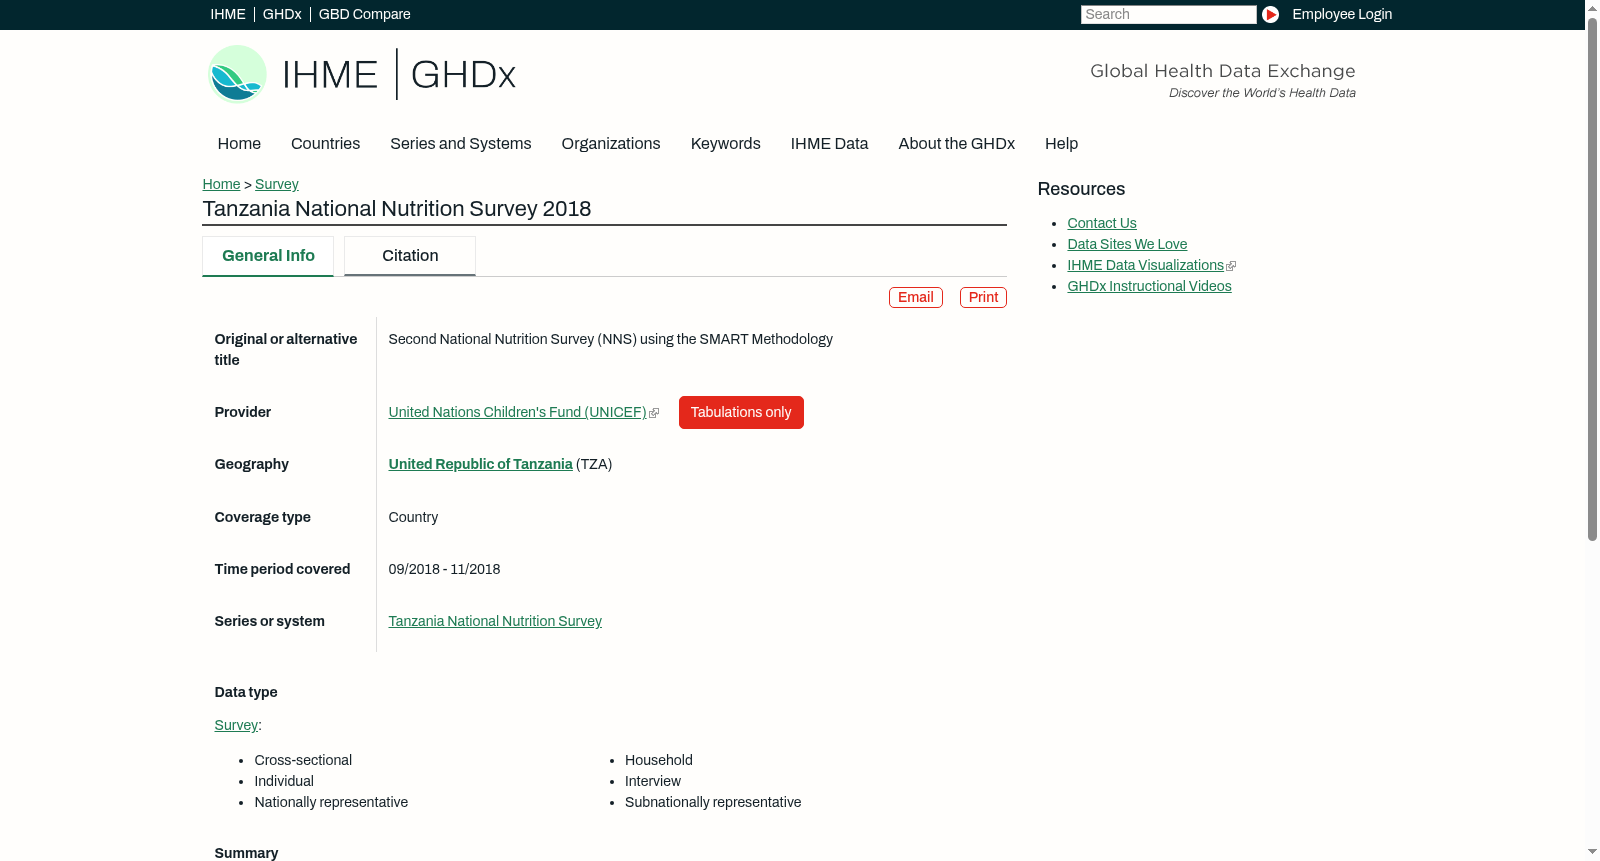The image size is (1600, 861).
Task: Open Tanzania National Nutrition Survey series link
Action: click(495, 621)
